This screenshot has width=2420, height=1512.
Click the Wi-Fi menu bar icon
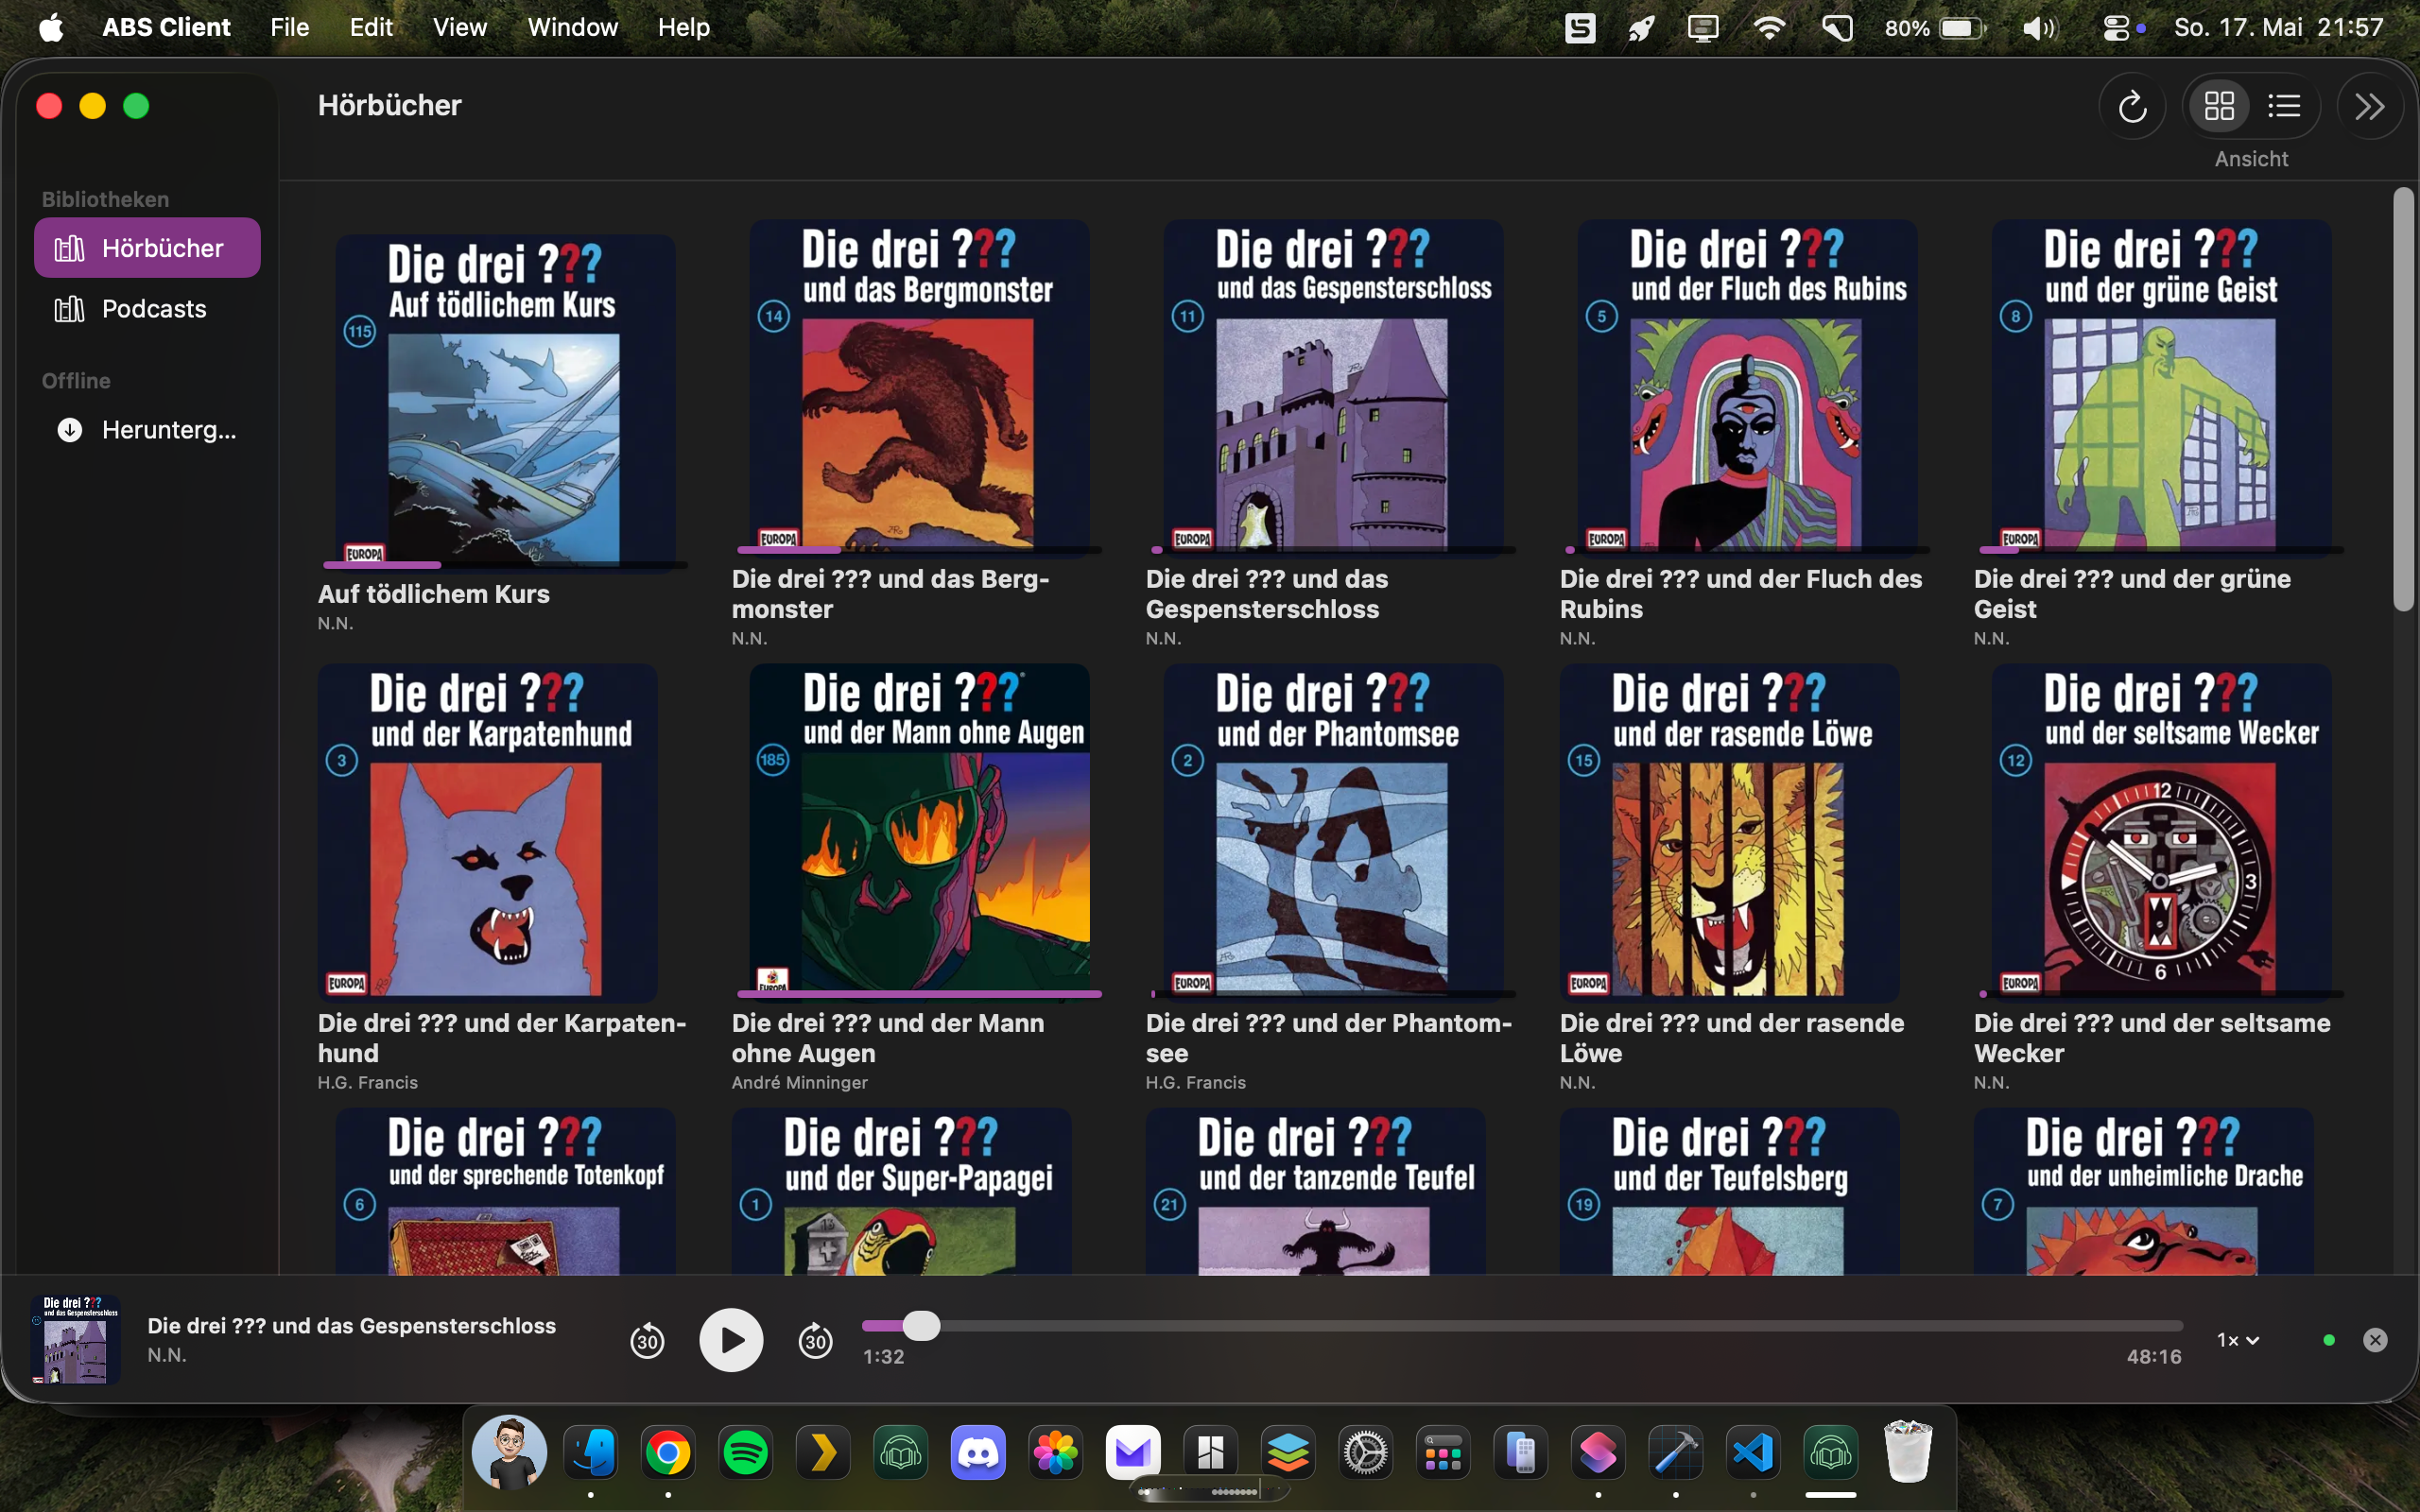(1769, 27)
